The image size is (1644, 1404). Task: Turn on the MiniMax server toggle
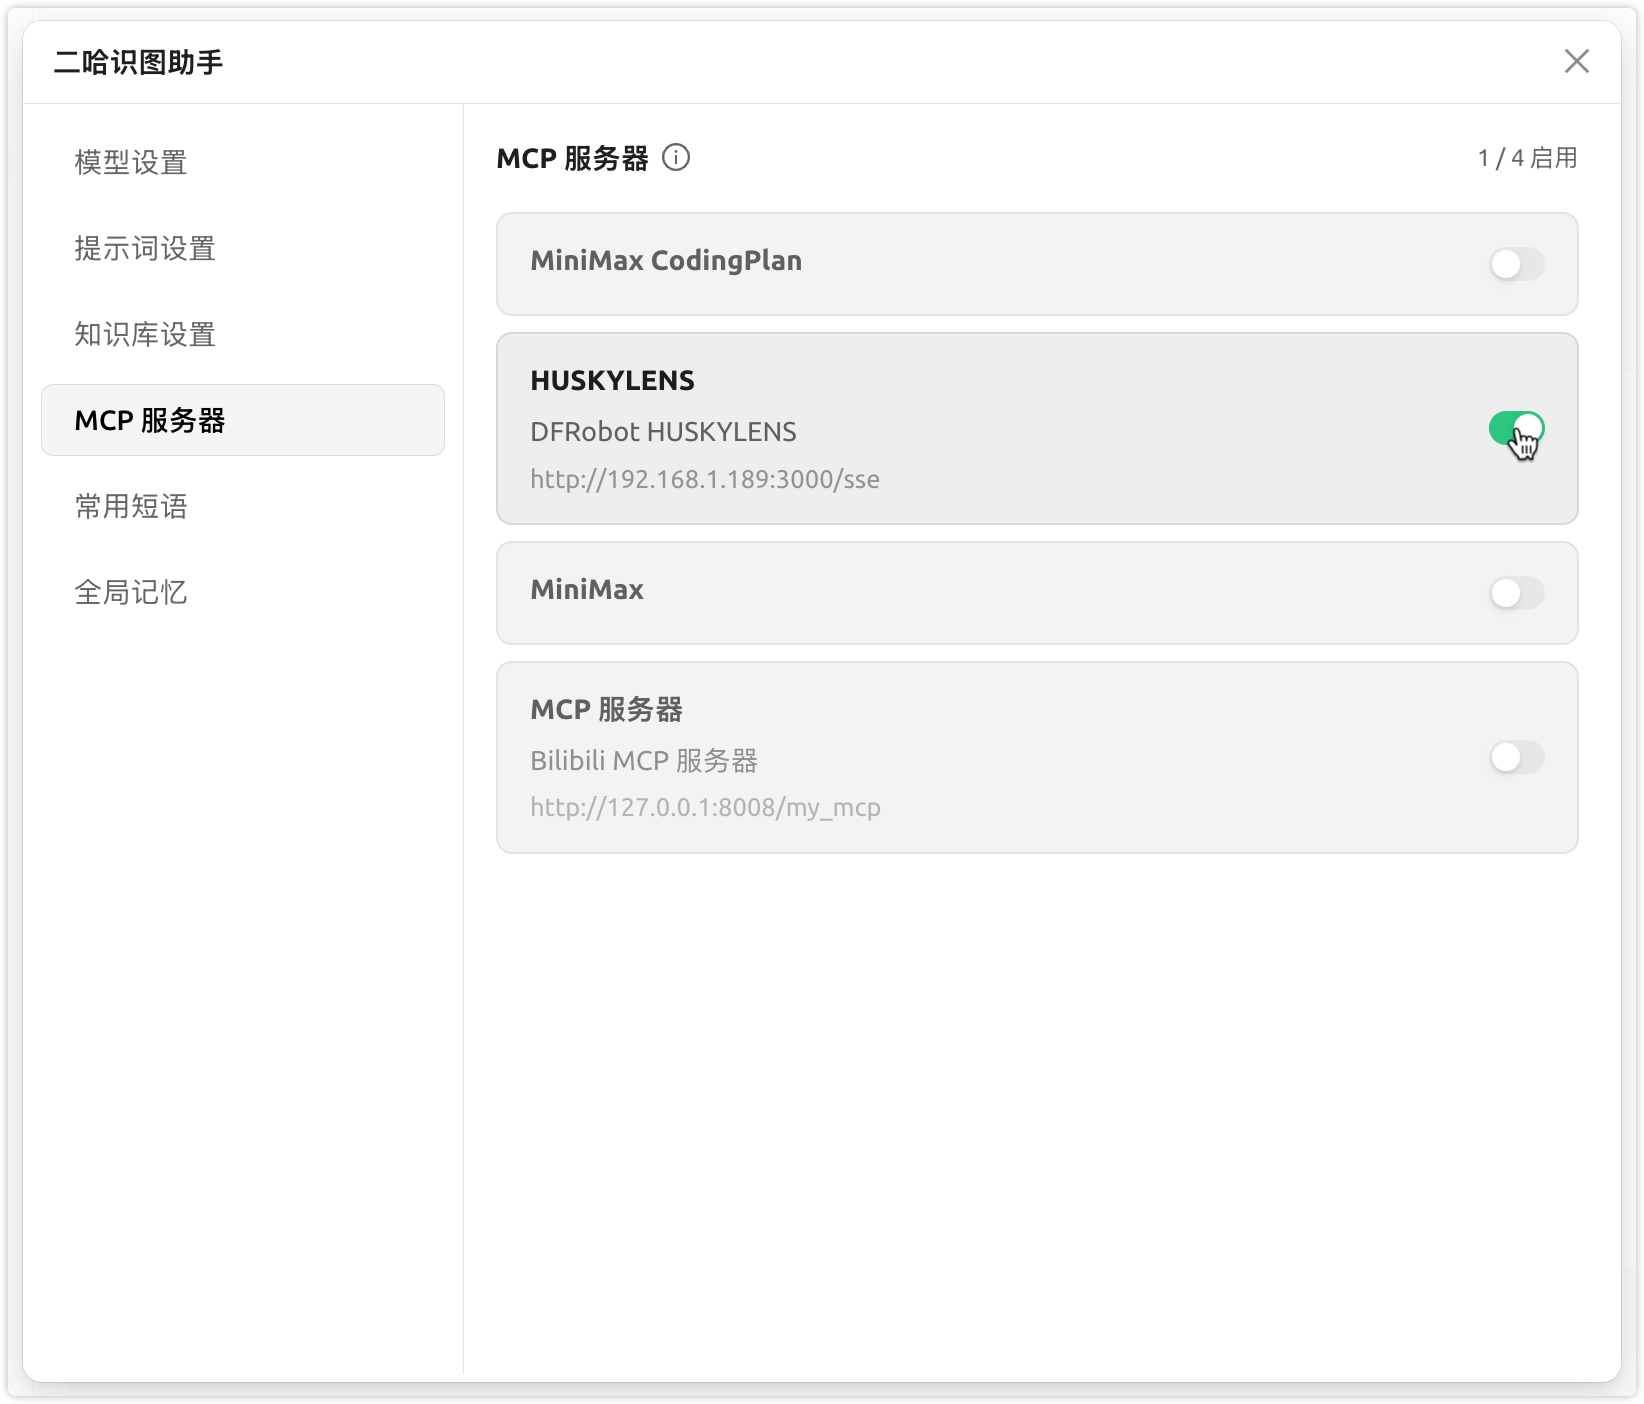click(x=1516, y=593)
